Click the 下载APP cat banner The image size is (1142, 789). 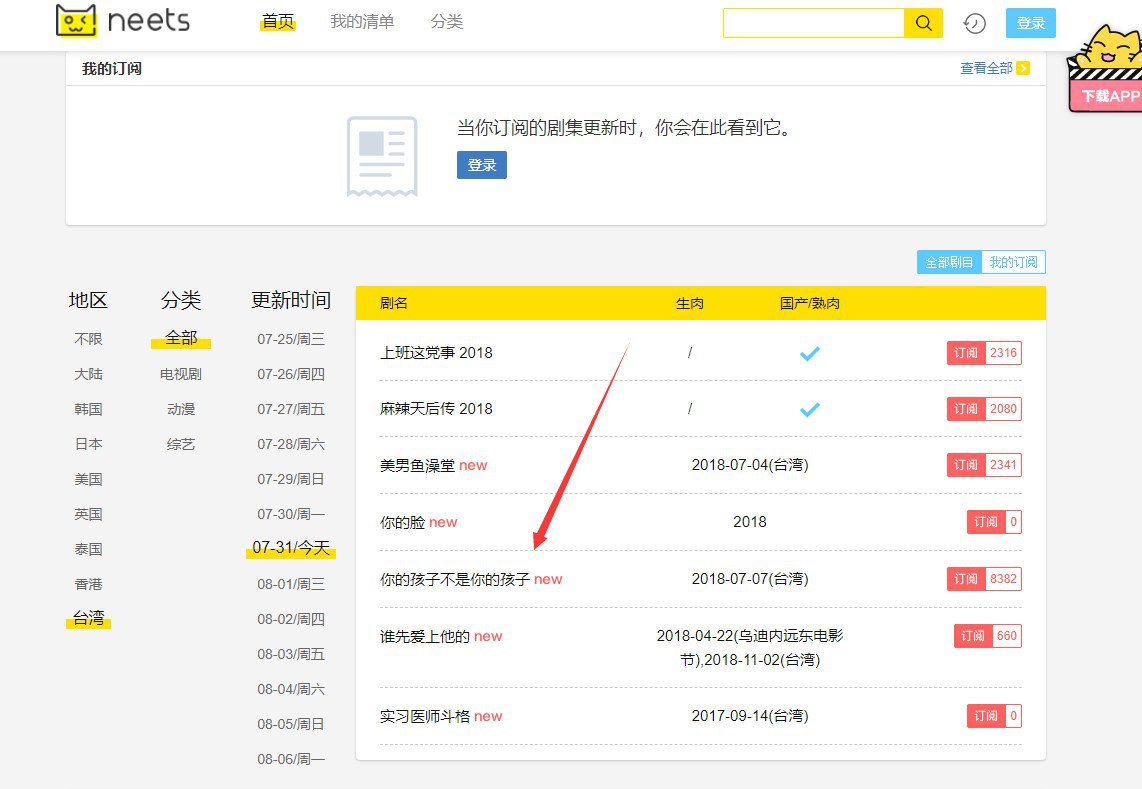point(1105,72)
